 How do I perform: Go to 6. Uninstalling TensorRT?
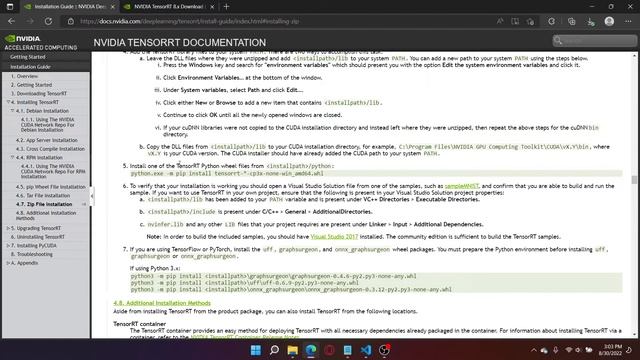[x=38, y=237]
